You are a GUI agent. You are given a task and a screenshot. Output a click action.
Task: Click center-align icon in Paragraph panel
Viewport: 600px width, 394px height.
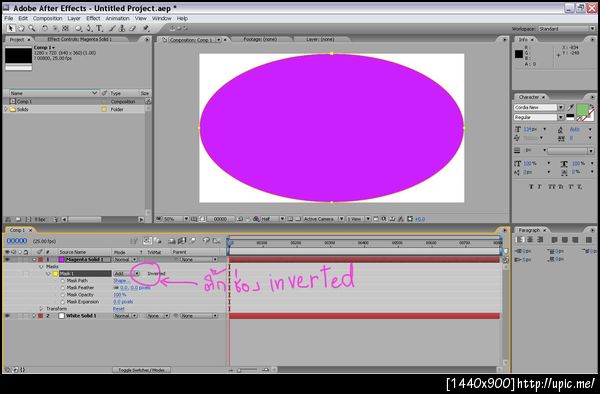(530, 240)
